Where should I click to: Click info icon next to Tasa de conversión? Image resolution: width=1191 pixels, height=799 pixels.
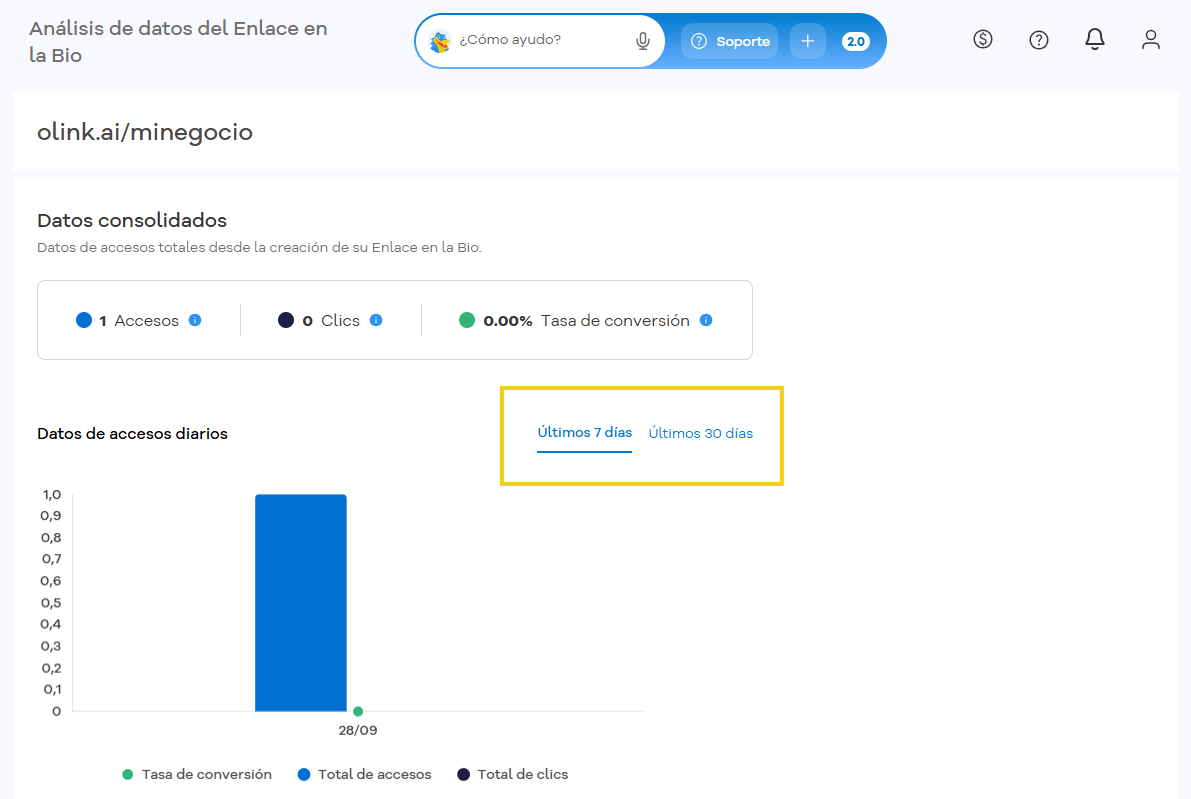click(x=706, y=320)
